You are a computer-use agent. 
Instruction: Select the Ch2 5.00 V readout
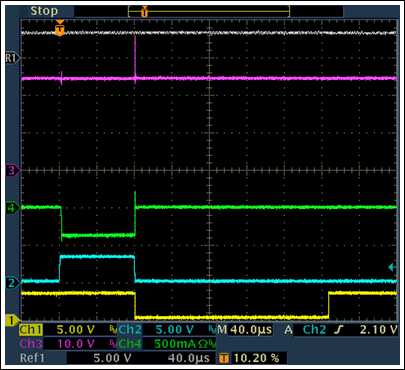156,330
